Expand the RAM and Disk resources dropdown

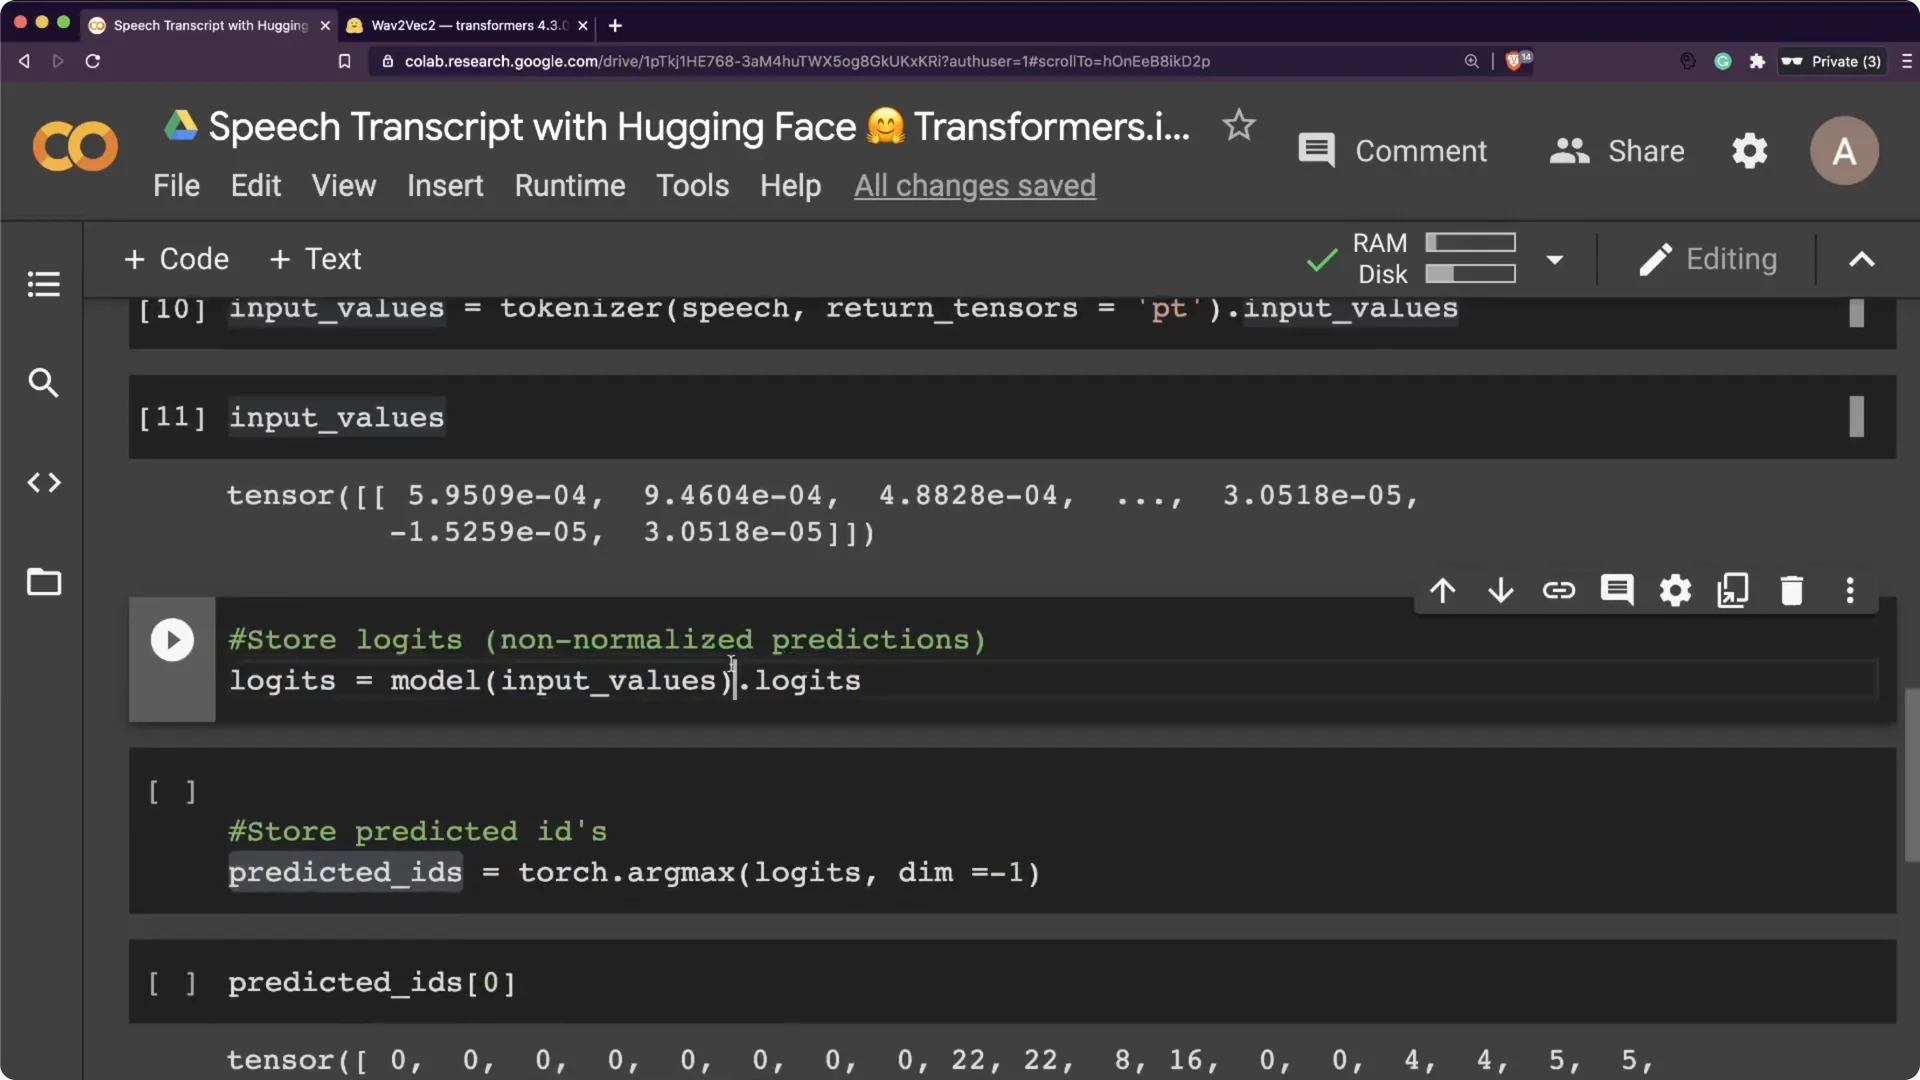(1555, 259)
